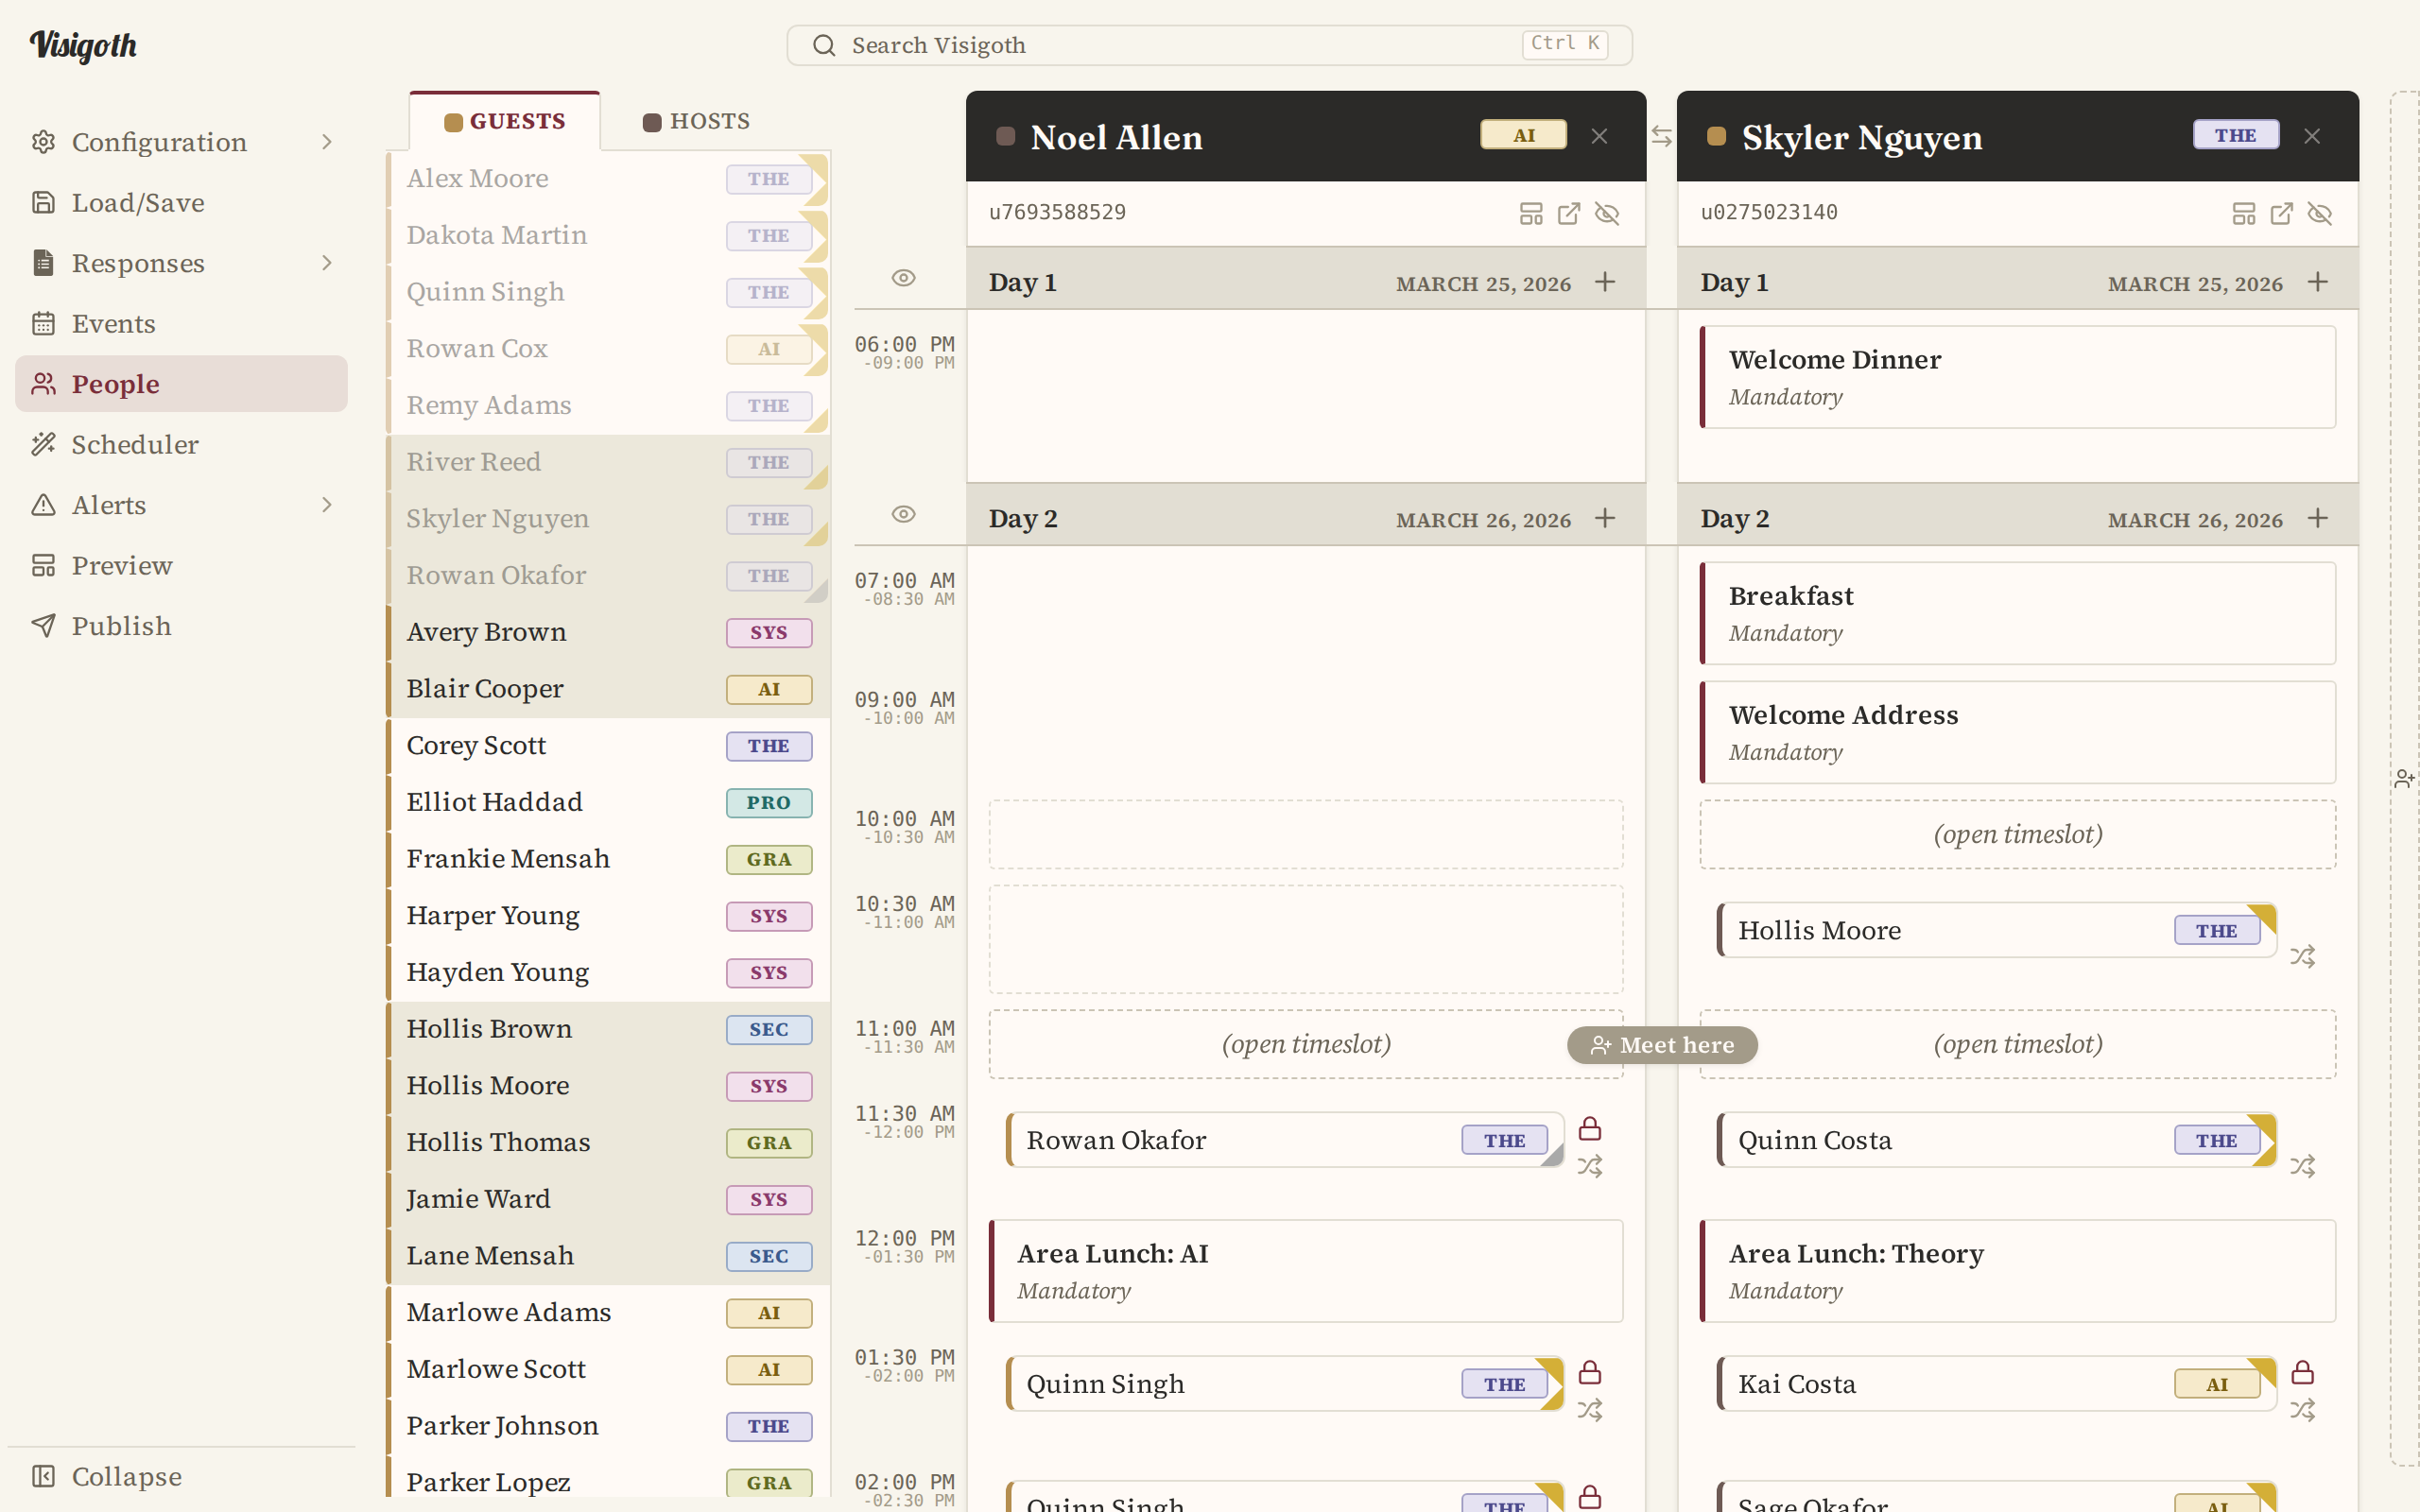2420x1512 pixels.
Task: Focus the Search Visigoth field
Action: click(1209, 45)
